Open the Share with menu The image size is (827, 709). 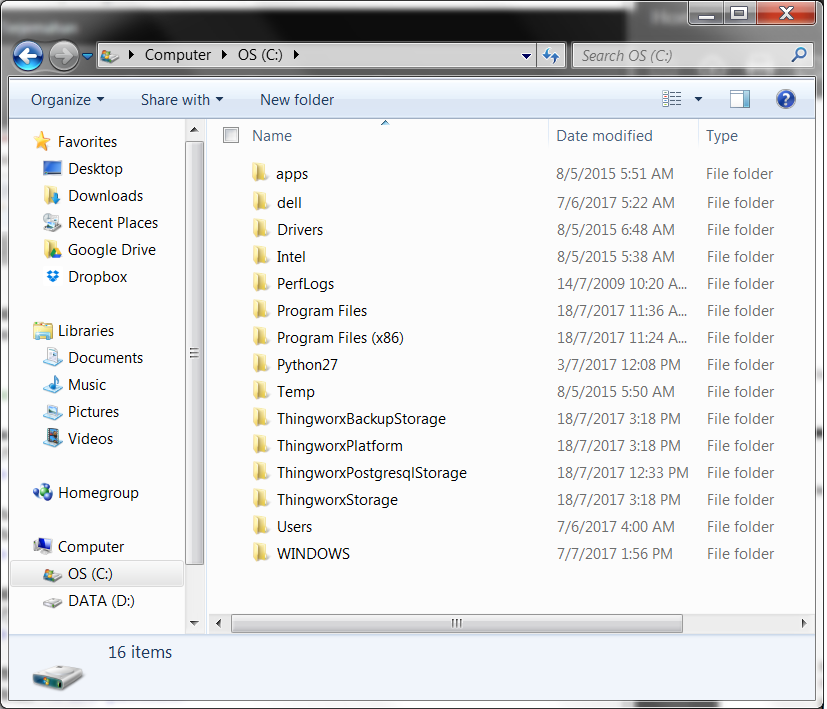pos(180,100)
